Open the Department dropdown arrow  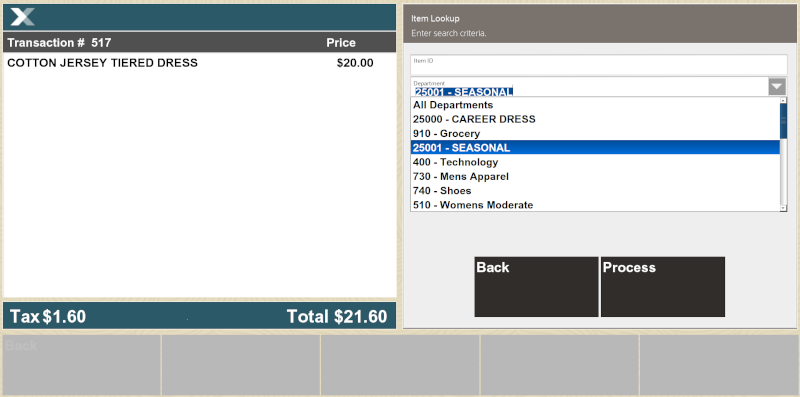point(777,87)
